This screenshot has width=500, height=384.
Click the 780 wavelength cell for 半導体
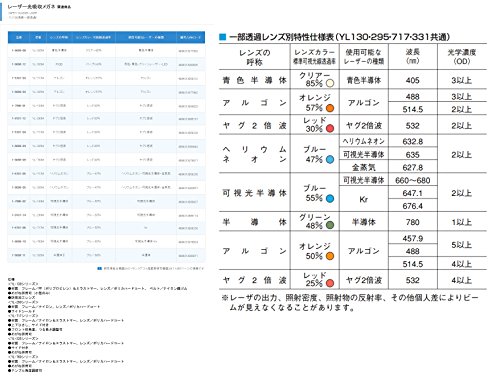(x=413, y=222)
